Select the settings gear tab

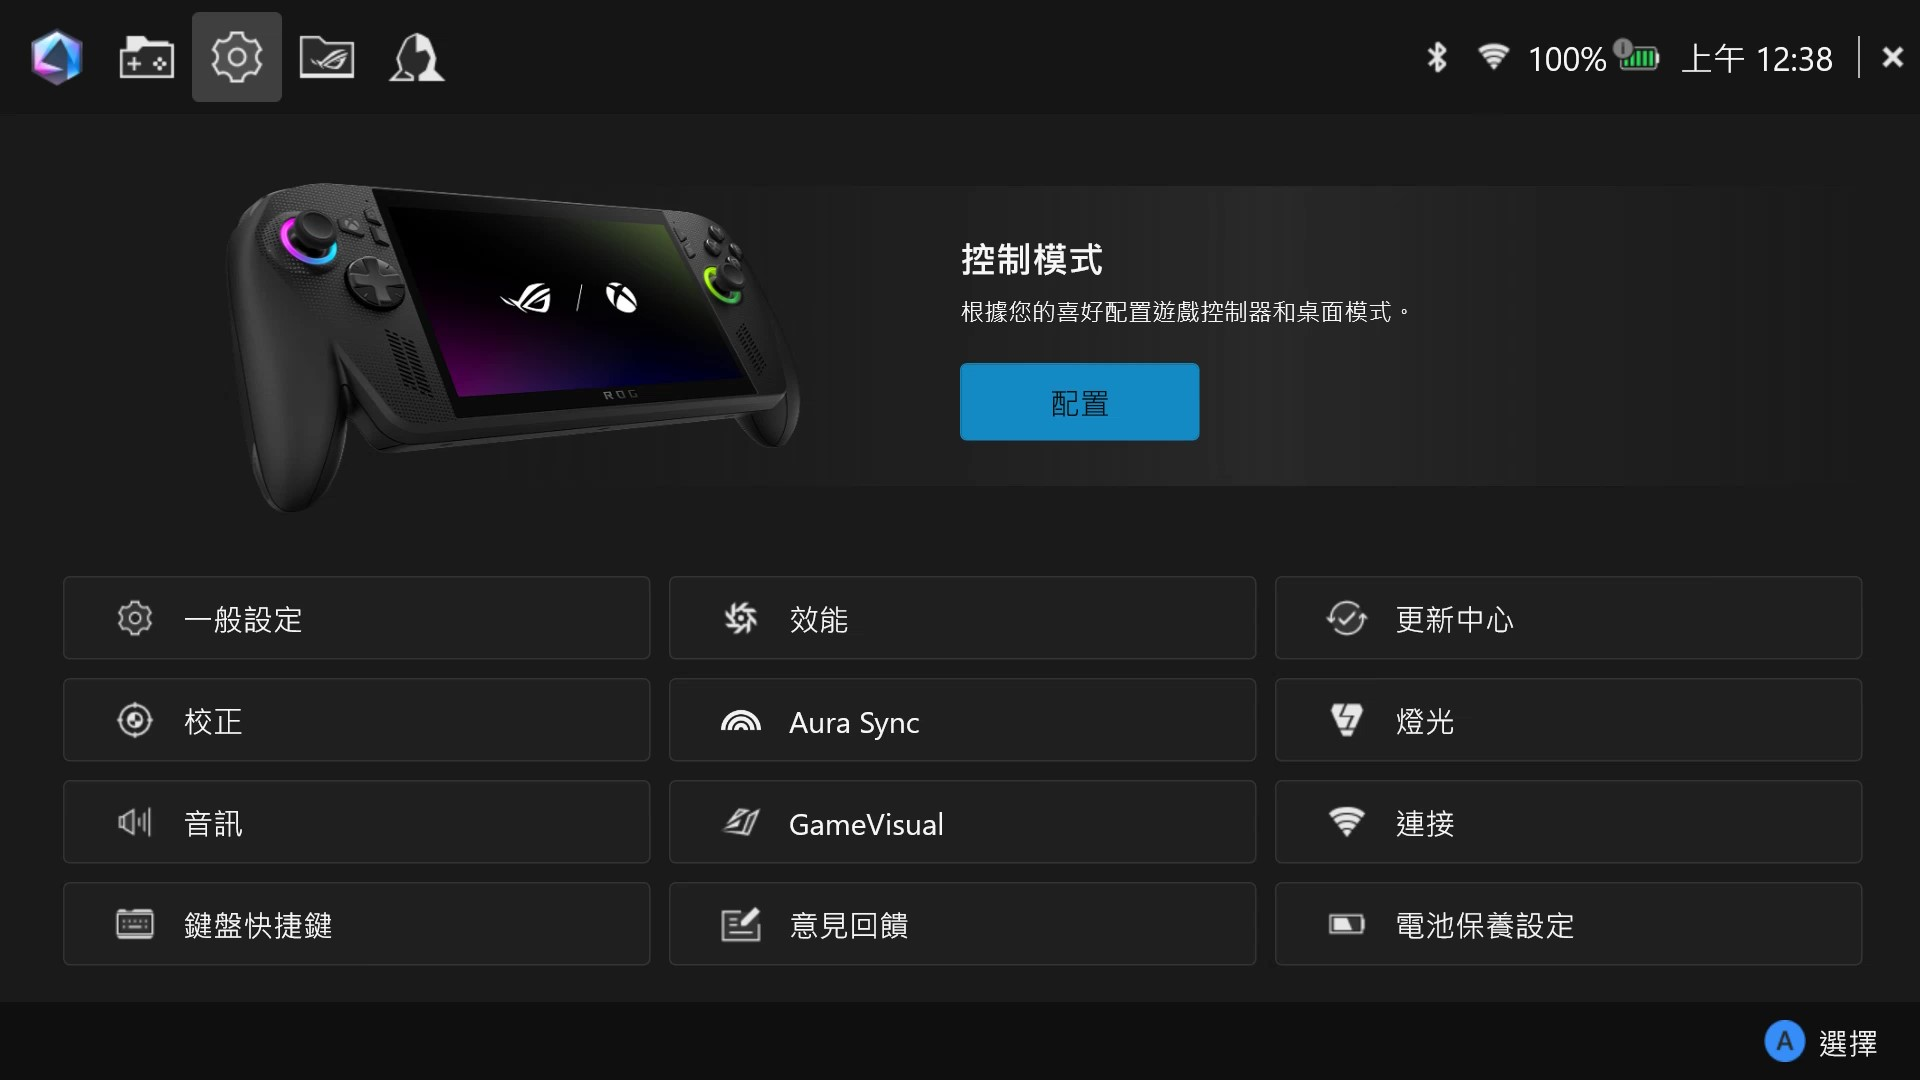[x=237, y=57]
